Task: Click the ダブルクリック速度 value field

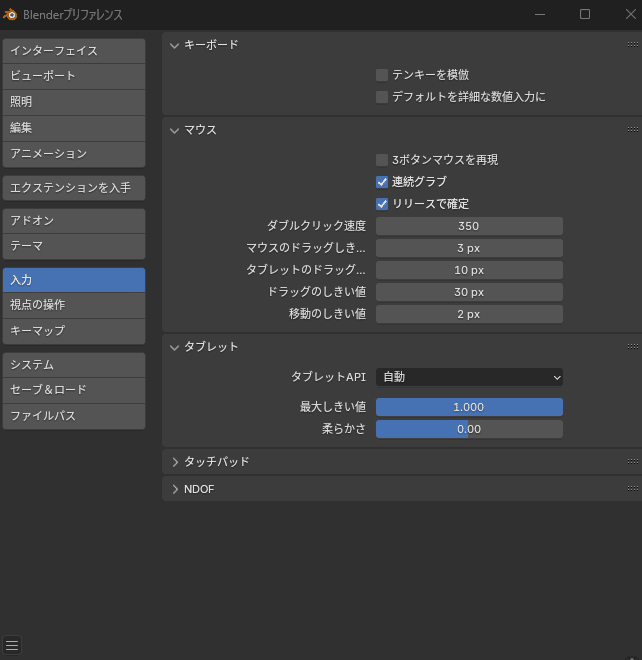Action: click(x=469, y=226)
